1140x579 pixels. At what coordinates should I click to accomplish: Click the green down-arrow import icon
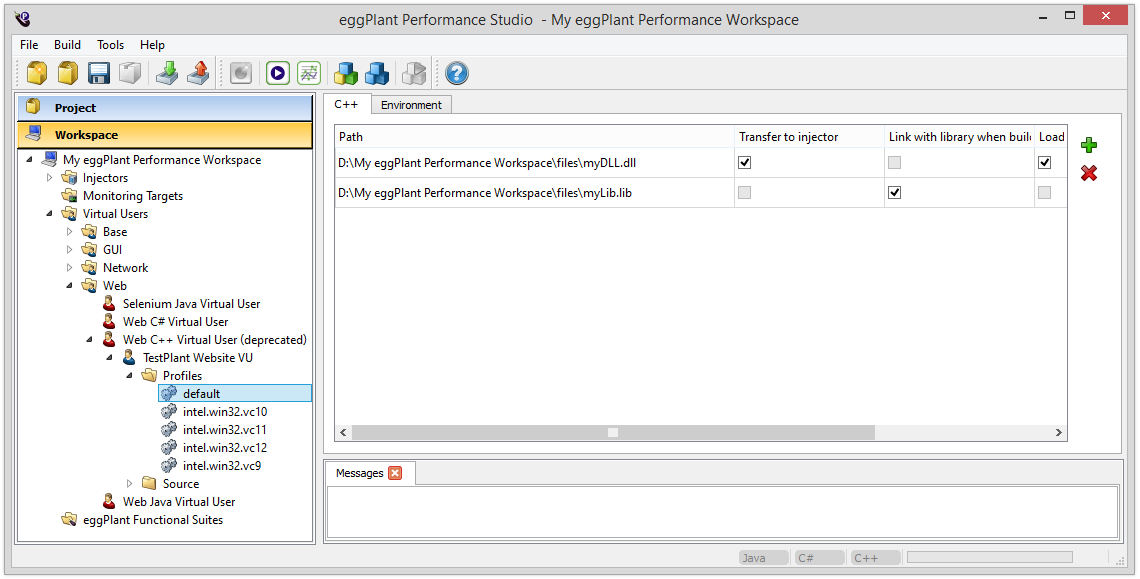click(x=166, y=73)
